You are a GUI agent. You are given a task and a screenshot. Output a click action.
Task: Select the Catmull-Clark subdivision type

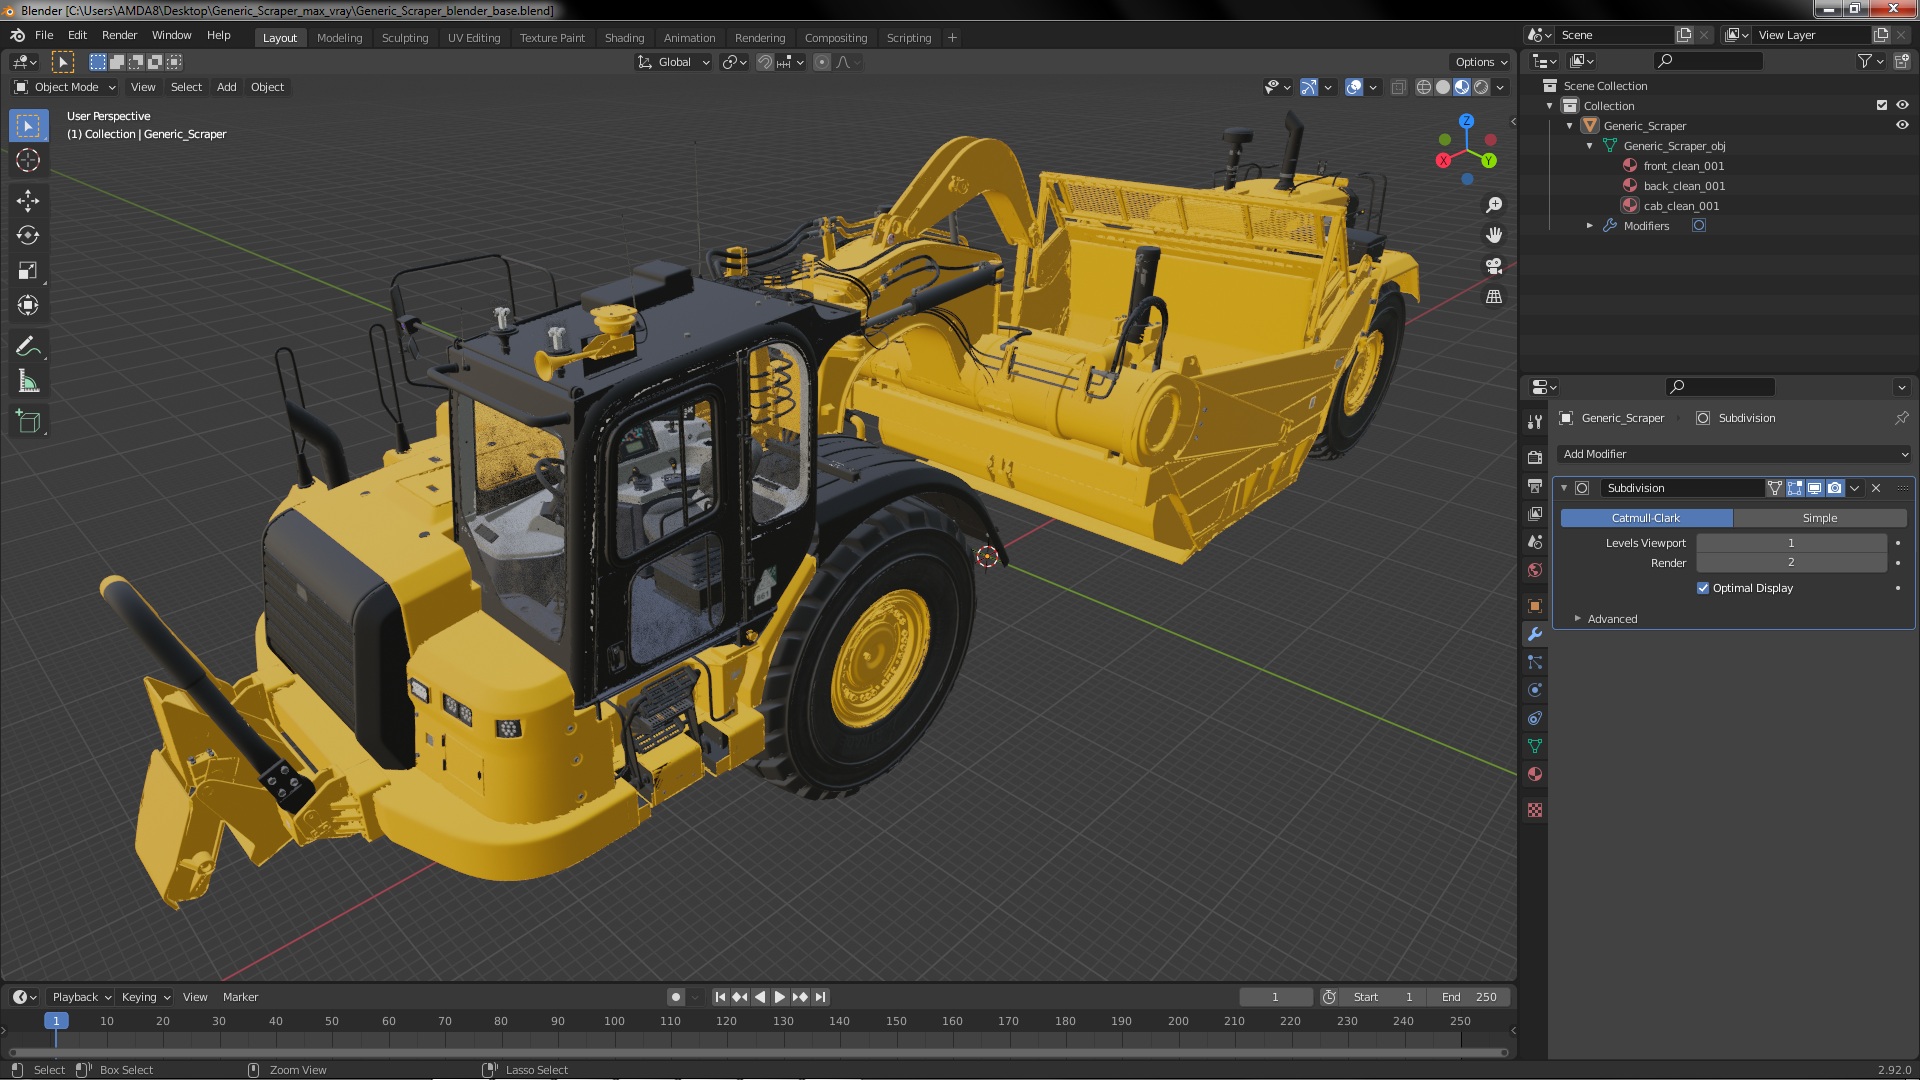(1646, 518)
